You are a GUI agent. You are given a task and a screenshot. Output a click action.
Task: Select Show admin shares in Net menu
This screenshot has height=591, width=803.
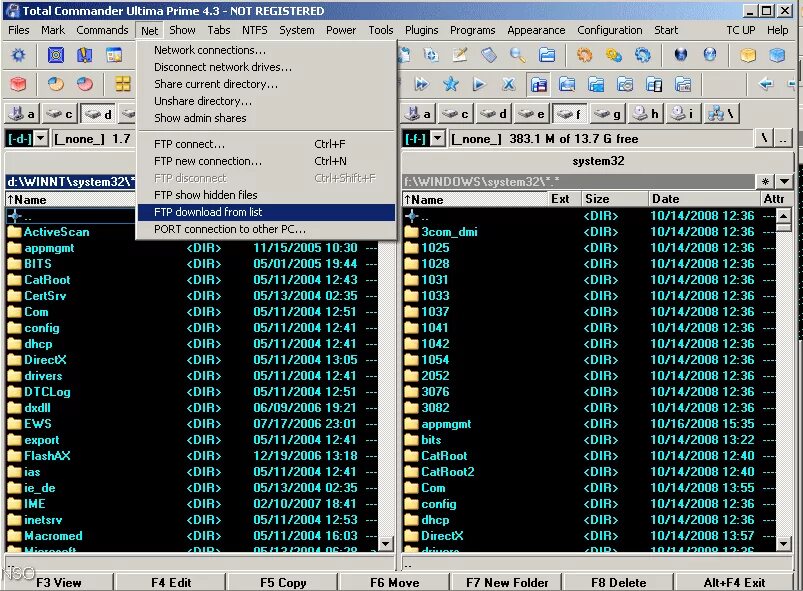point(266,118)
